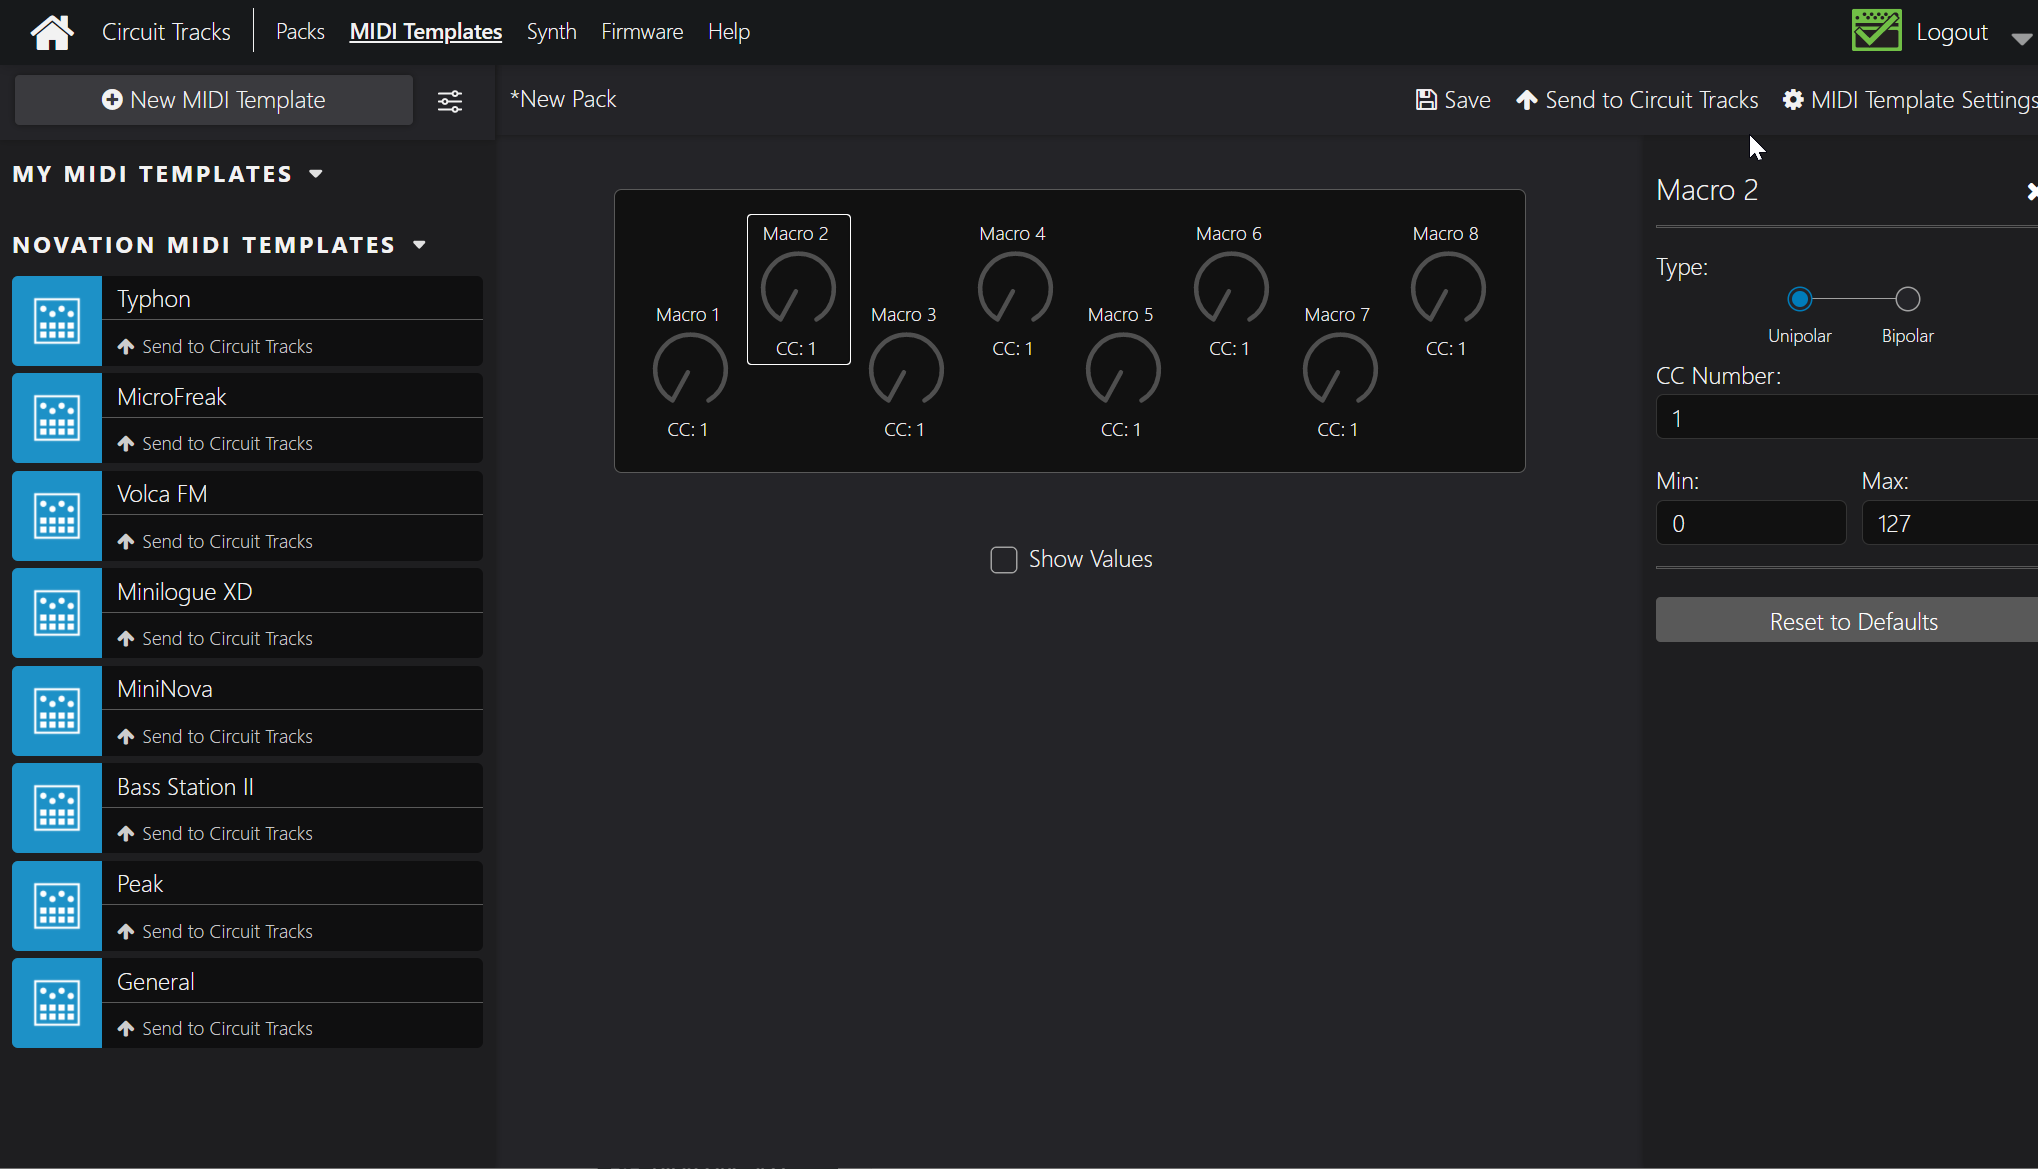Image resolution: width=2038 pixels, height=1169 pixels.
Task: Click the CC Number input field
Action: (x=1847, y=417)
